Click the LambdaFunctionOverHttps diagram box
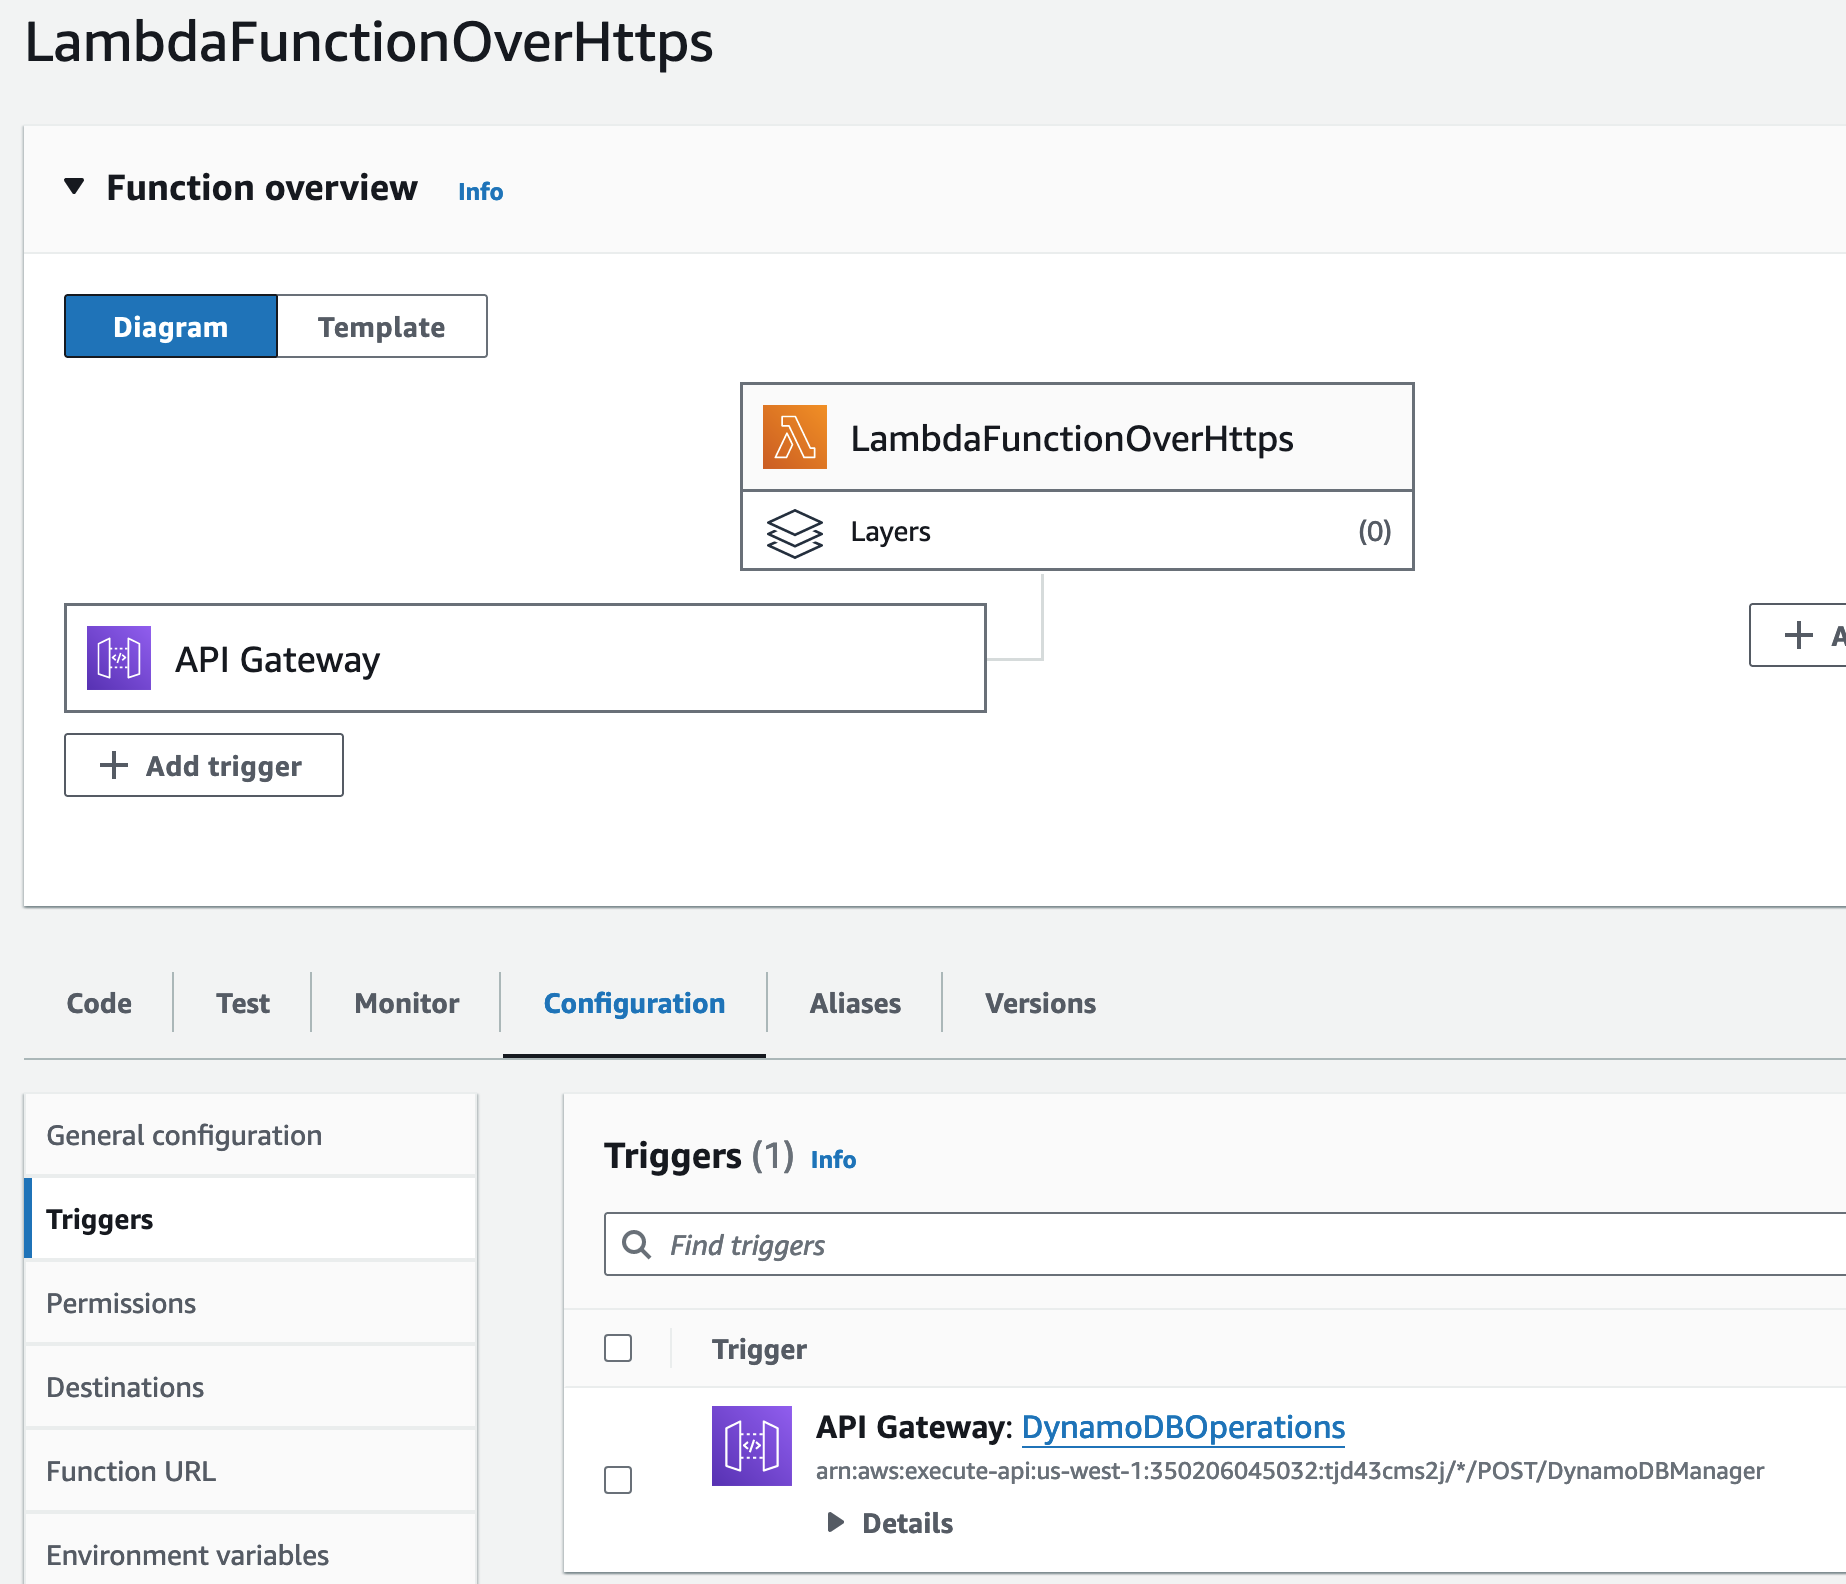The height and width of the screenshot is (1584, 1846). (x=1077, y=437)
